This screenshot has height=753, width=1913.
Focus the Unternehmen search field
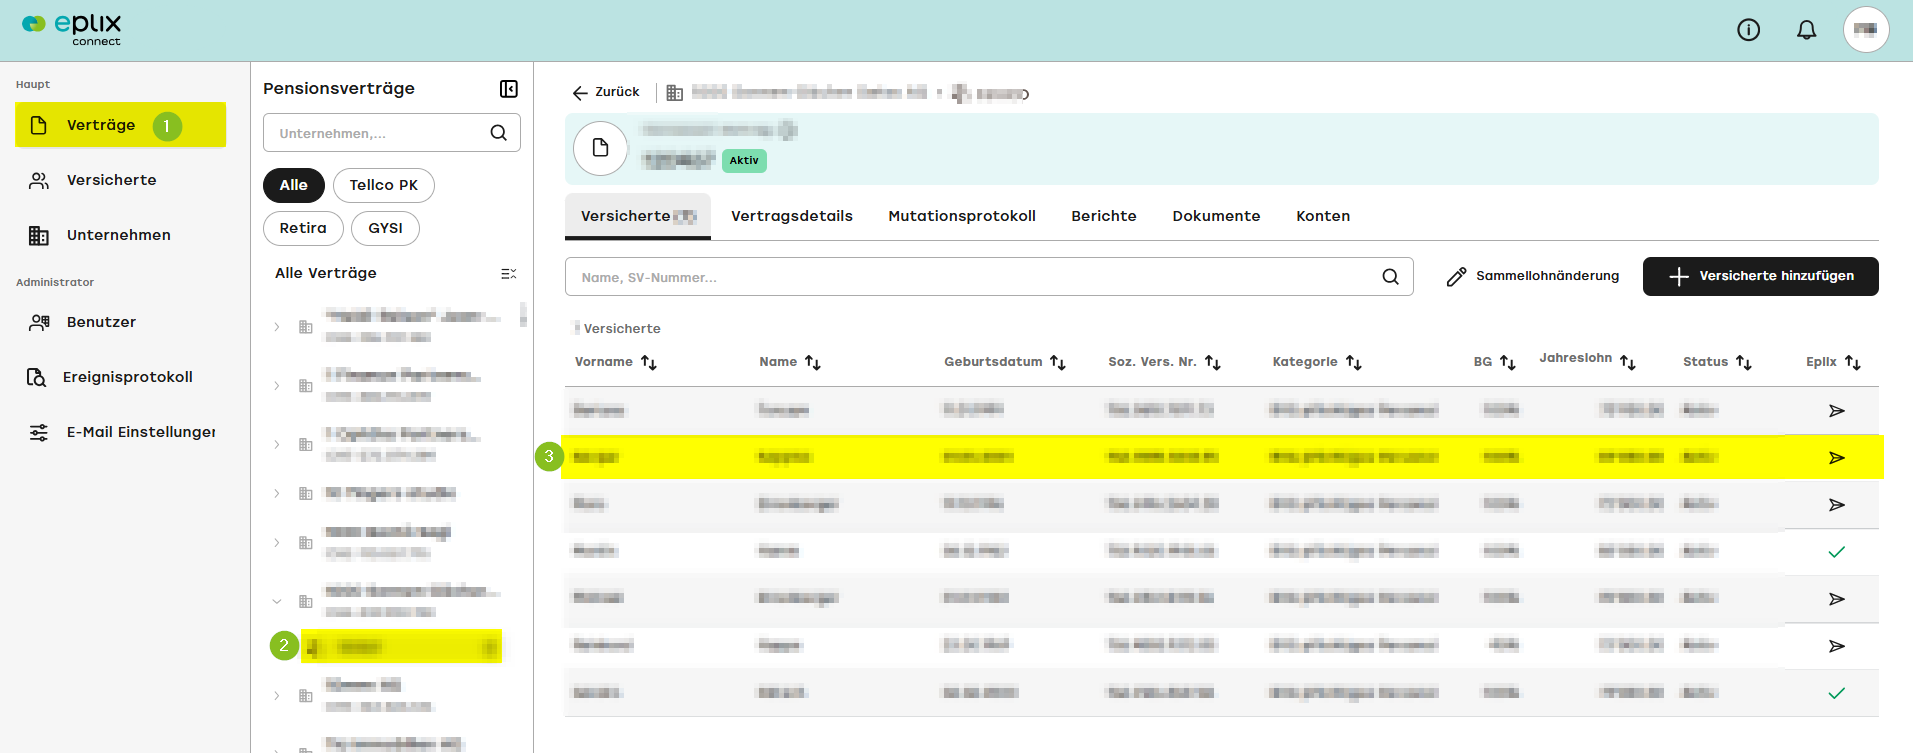coord(392,133)
